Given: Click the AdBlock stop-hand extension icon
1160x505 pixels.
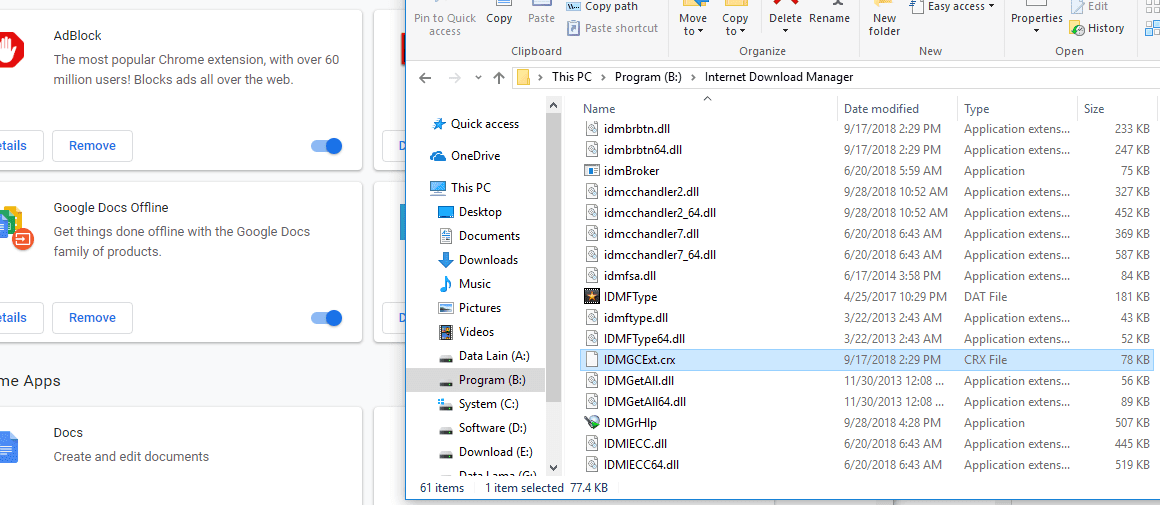Looking at the screenshot, I should [10, 50].
